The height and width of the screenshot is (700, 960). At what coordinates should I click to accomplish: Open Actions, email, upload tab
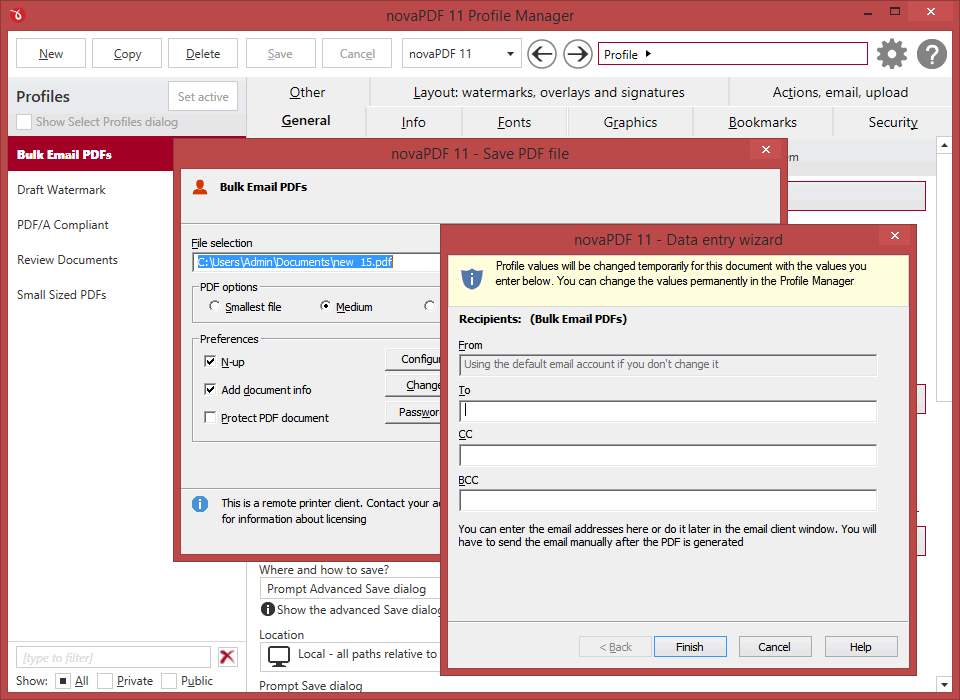(840, 92)
